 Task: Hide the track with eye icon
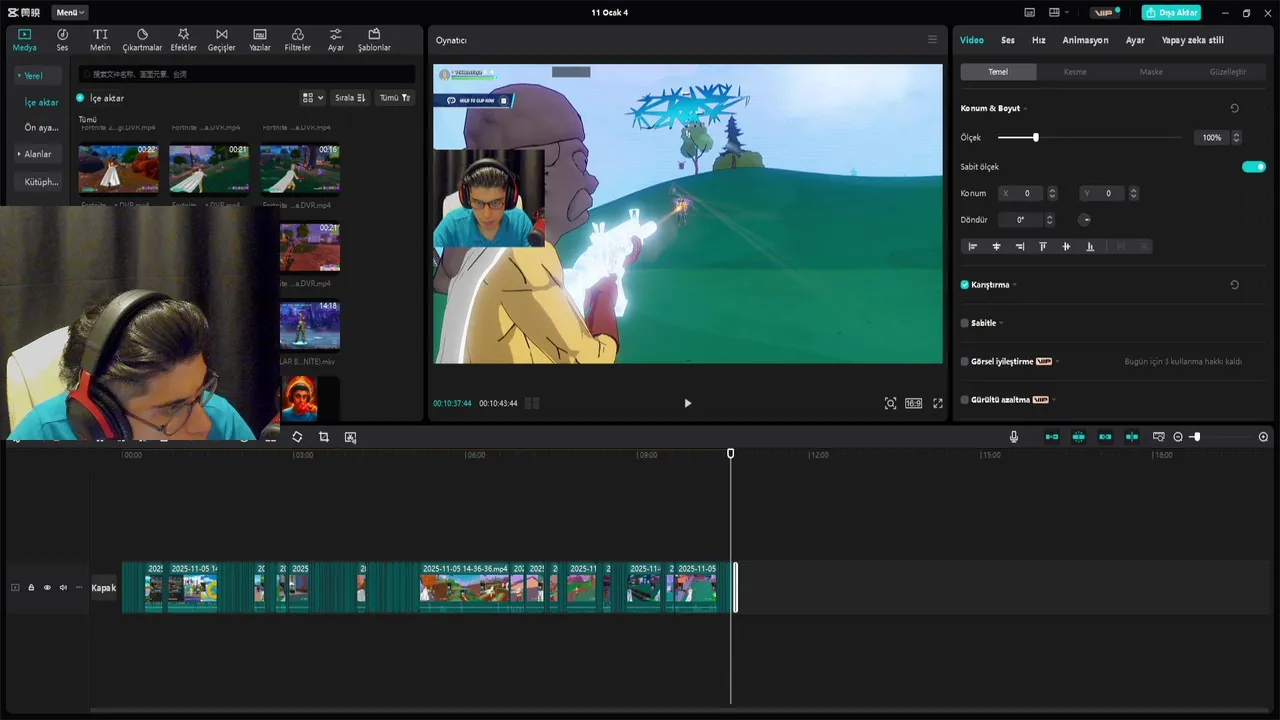pyautogui.click(x=47, y=588)
